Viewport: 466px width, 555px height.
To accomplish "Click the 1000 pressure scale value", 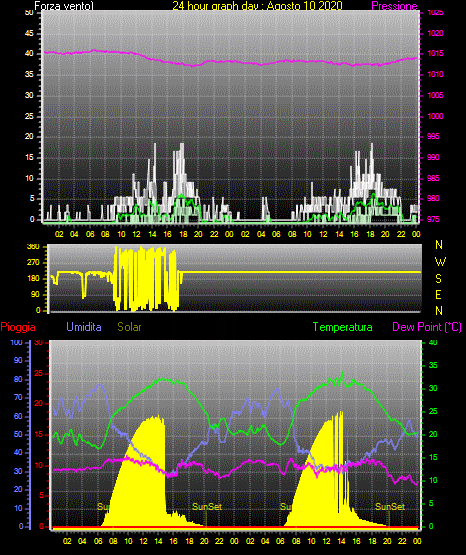I will click(x=435, y=116).
